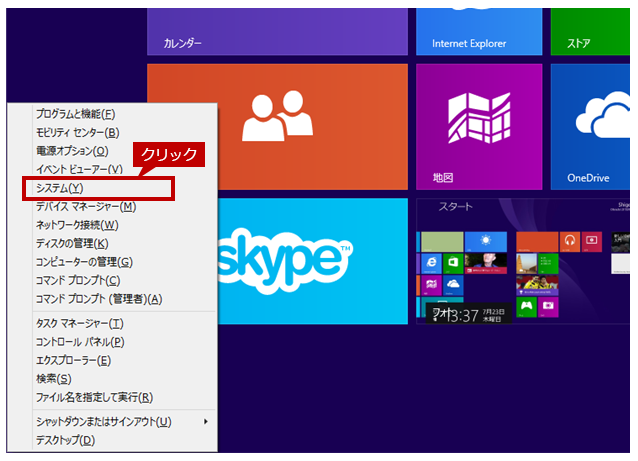This screenshot has width=638, height=461.
Task: Launch the Skype tile
Action: tap(312, 261)
